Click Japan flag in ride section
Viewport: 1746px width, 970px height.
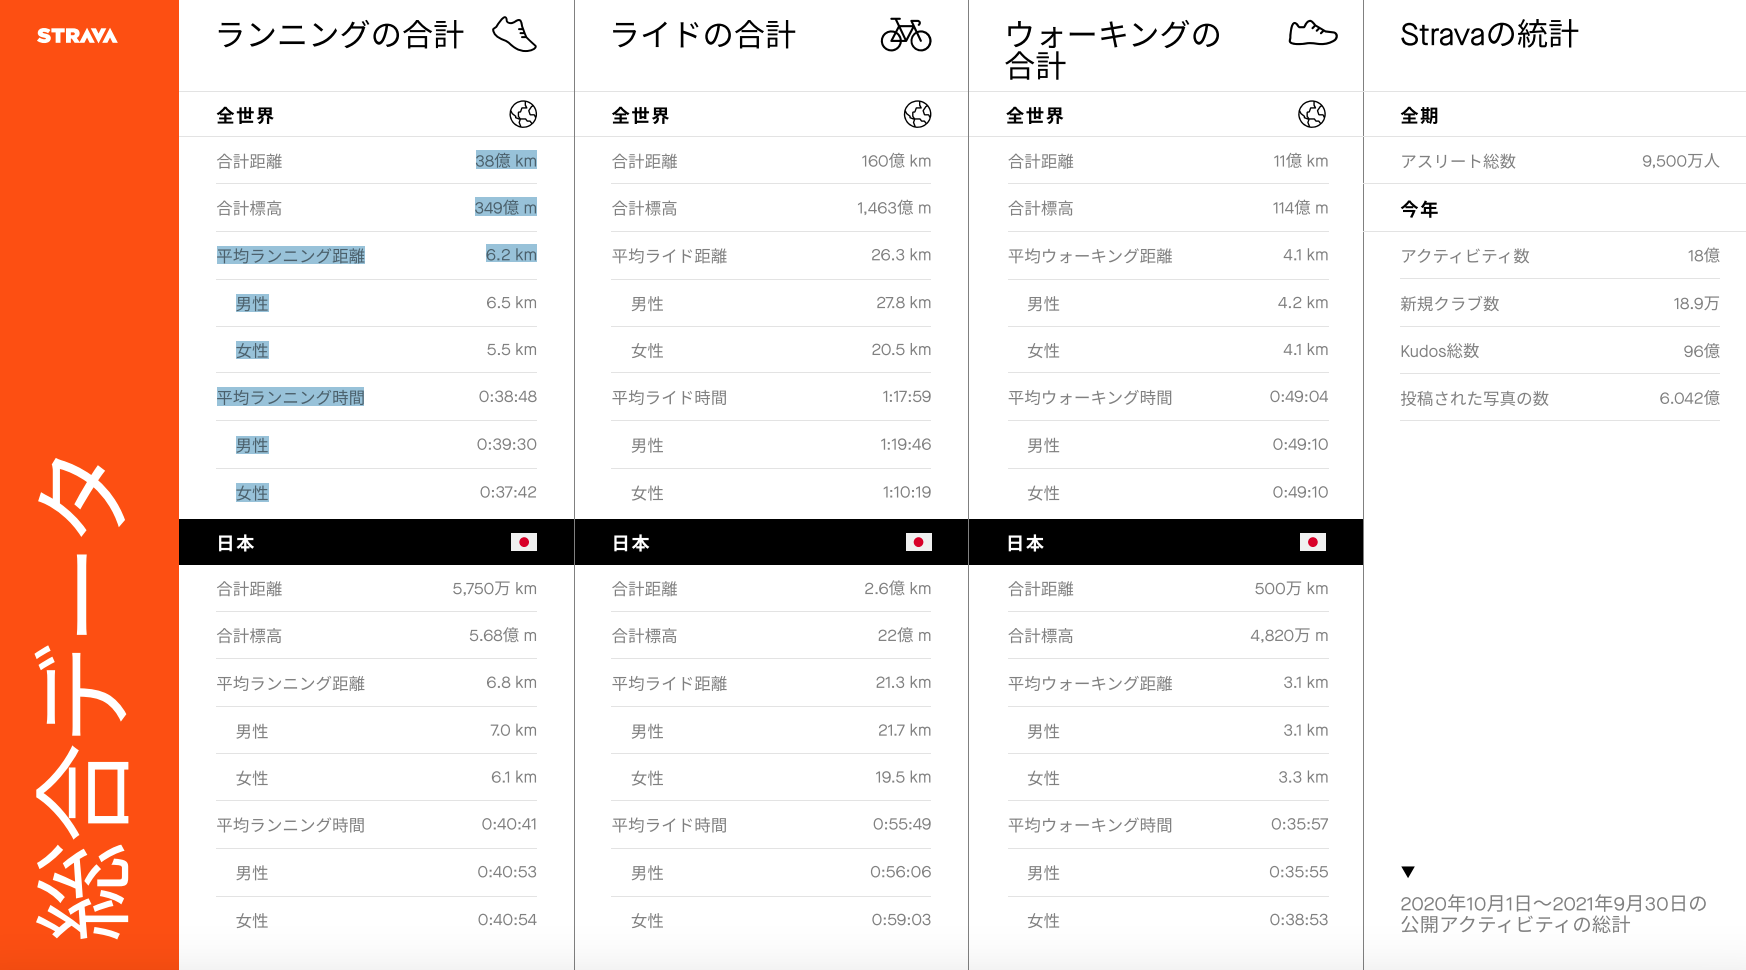[918, 542]
